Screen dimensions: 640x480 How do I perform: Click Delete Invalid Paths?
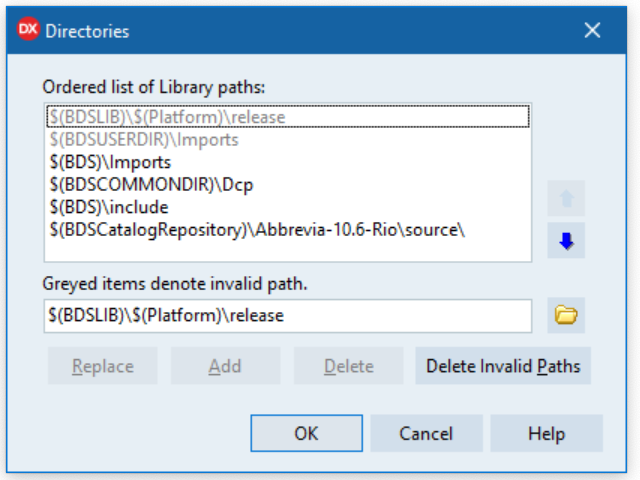503,366
